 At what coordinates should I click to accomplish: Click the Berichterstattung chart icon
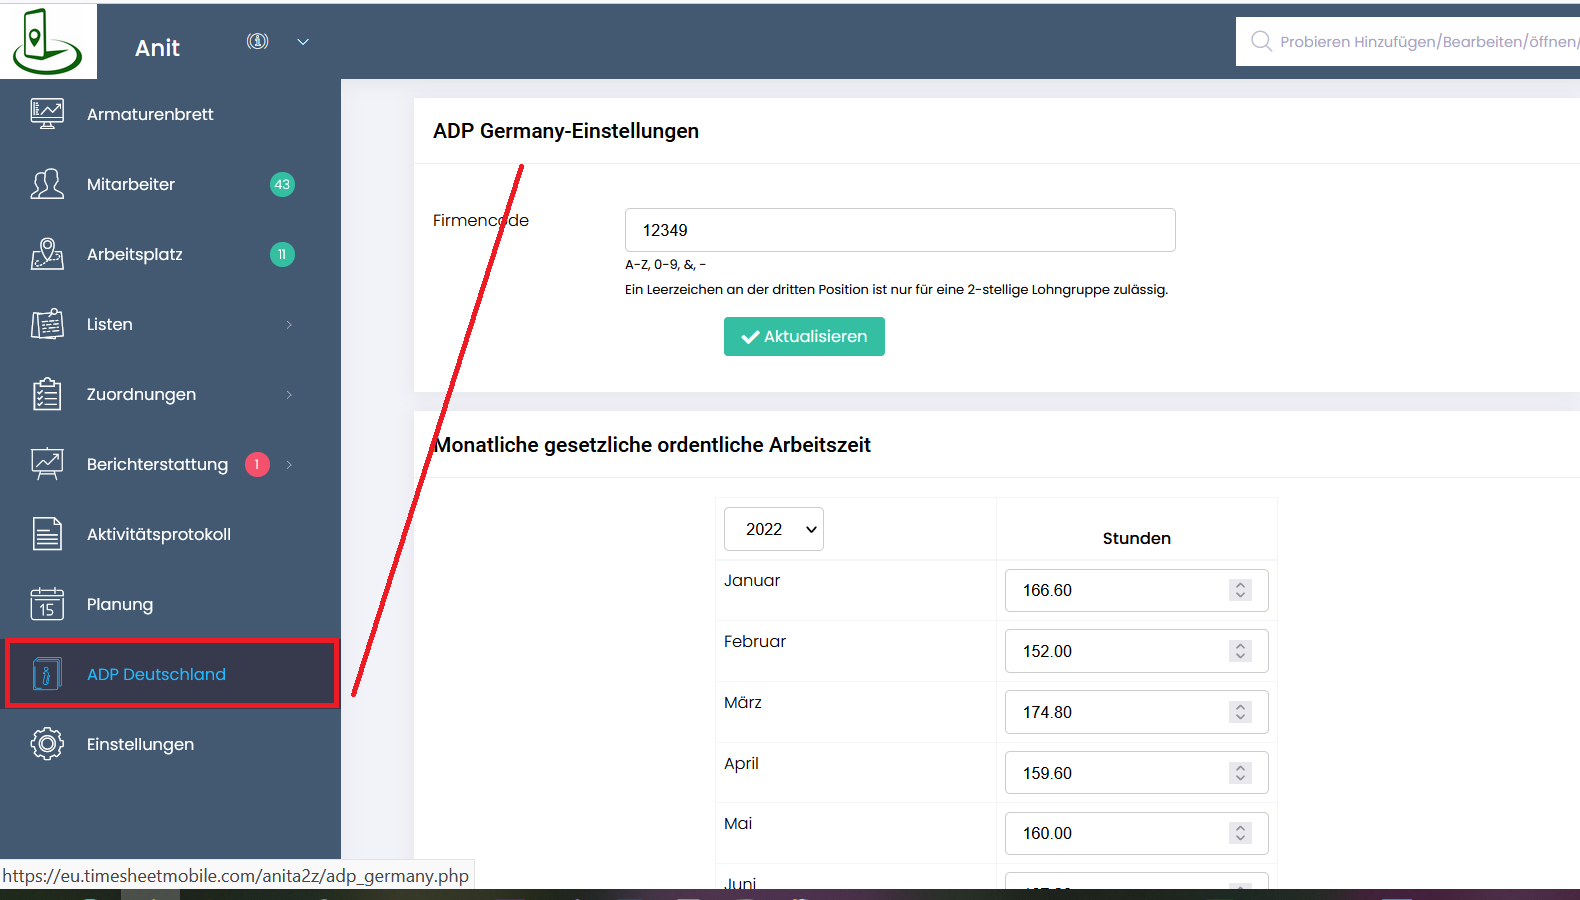tap(47, 464)
